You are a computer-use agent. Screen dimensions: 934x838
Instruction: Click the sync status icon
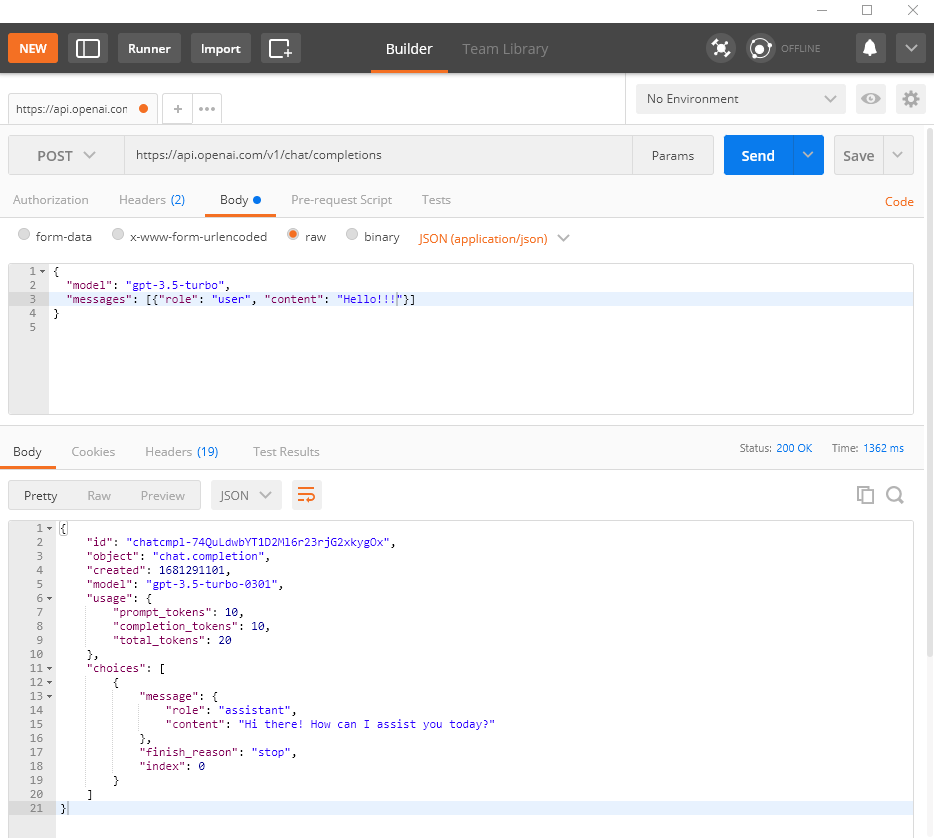coord(761,48)
